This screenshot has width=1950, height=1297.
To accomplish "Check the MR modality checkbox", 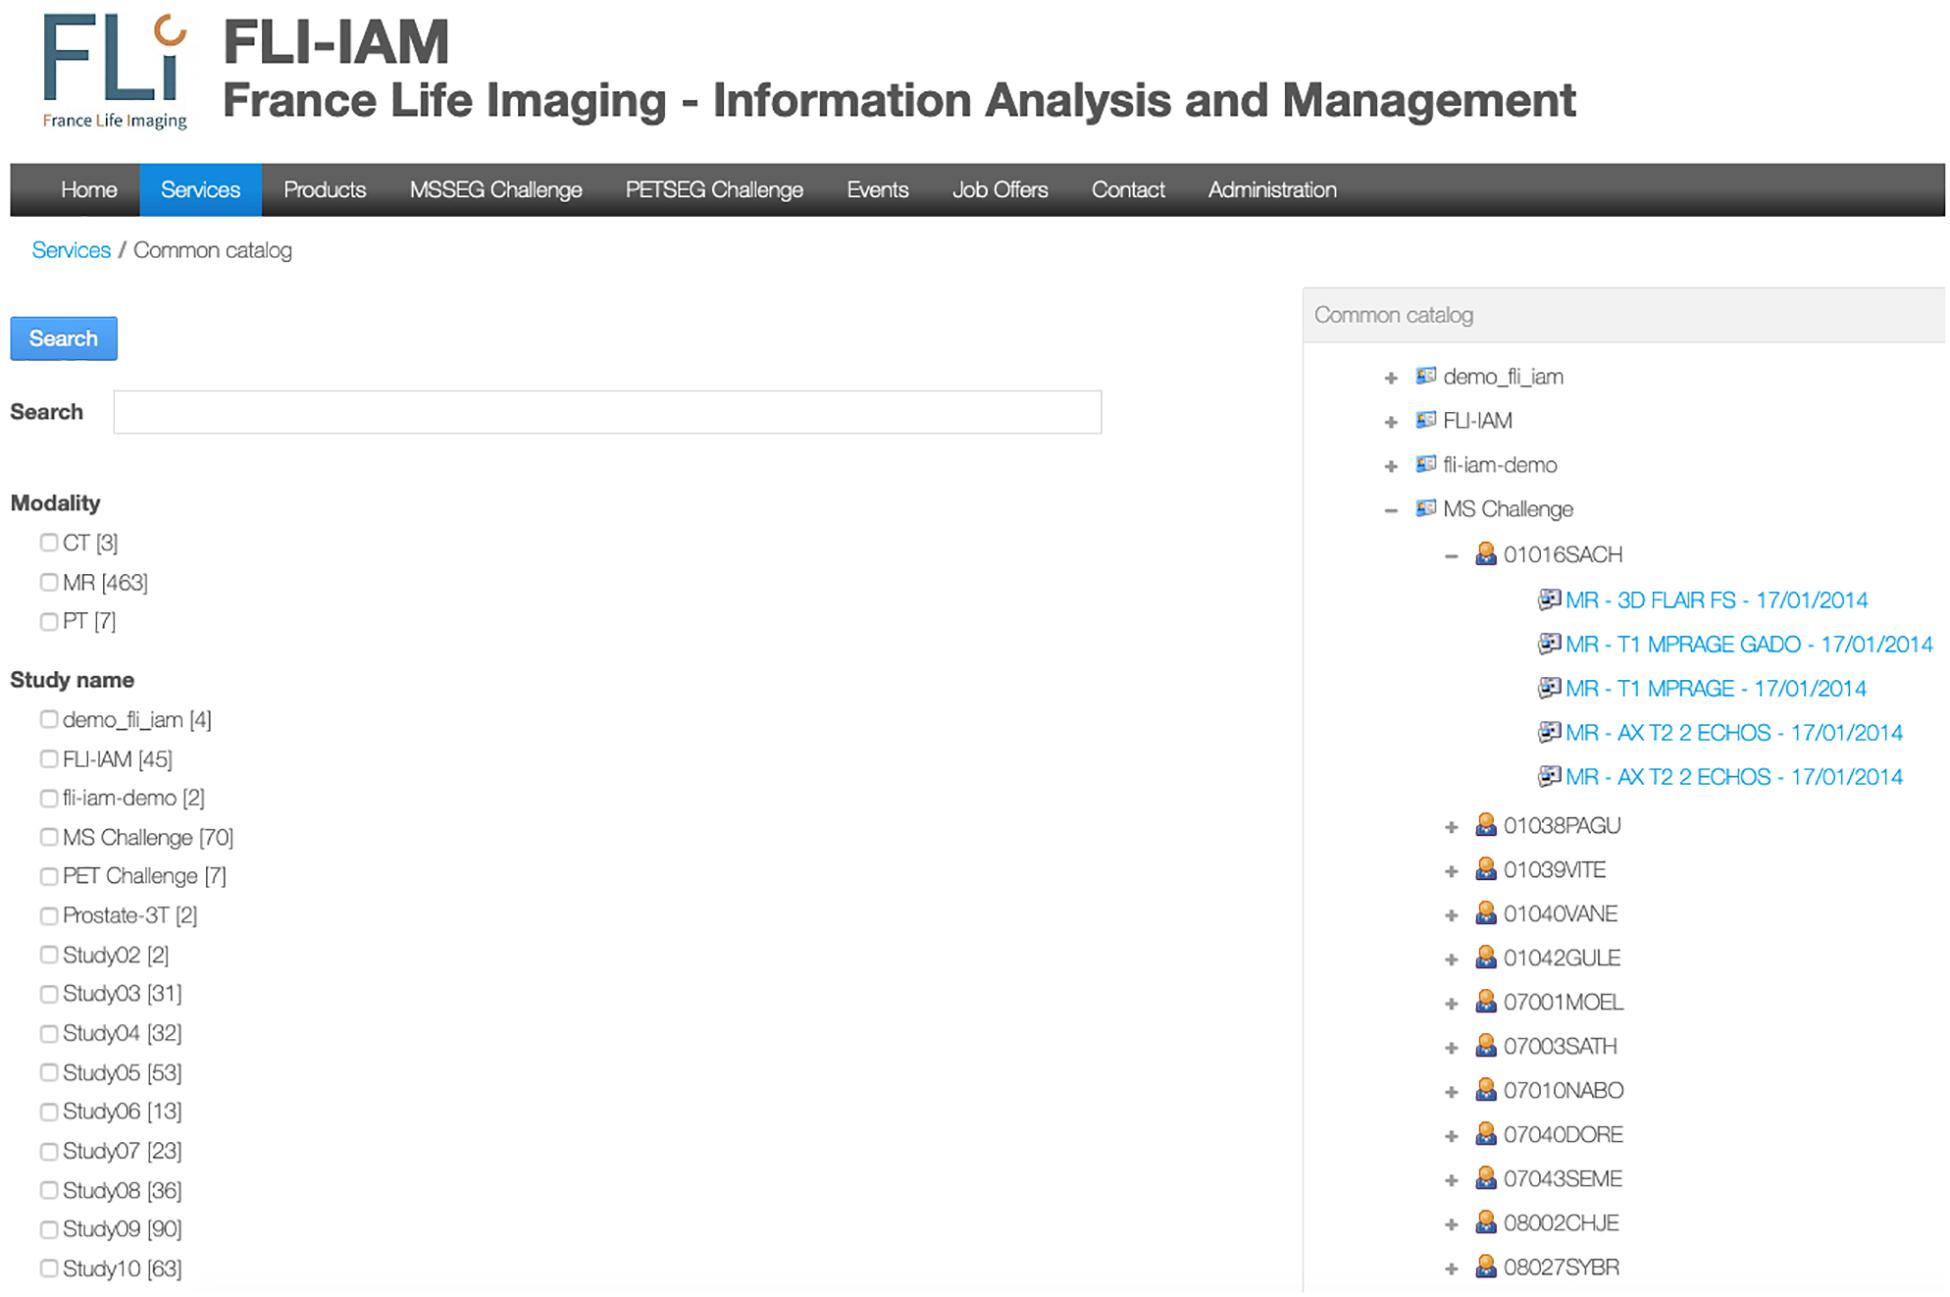I will tap(49, 581).
